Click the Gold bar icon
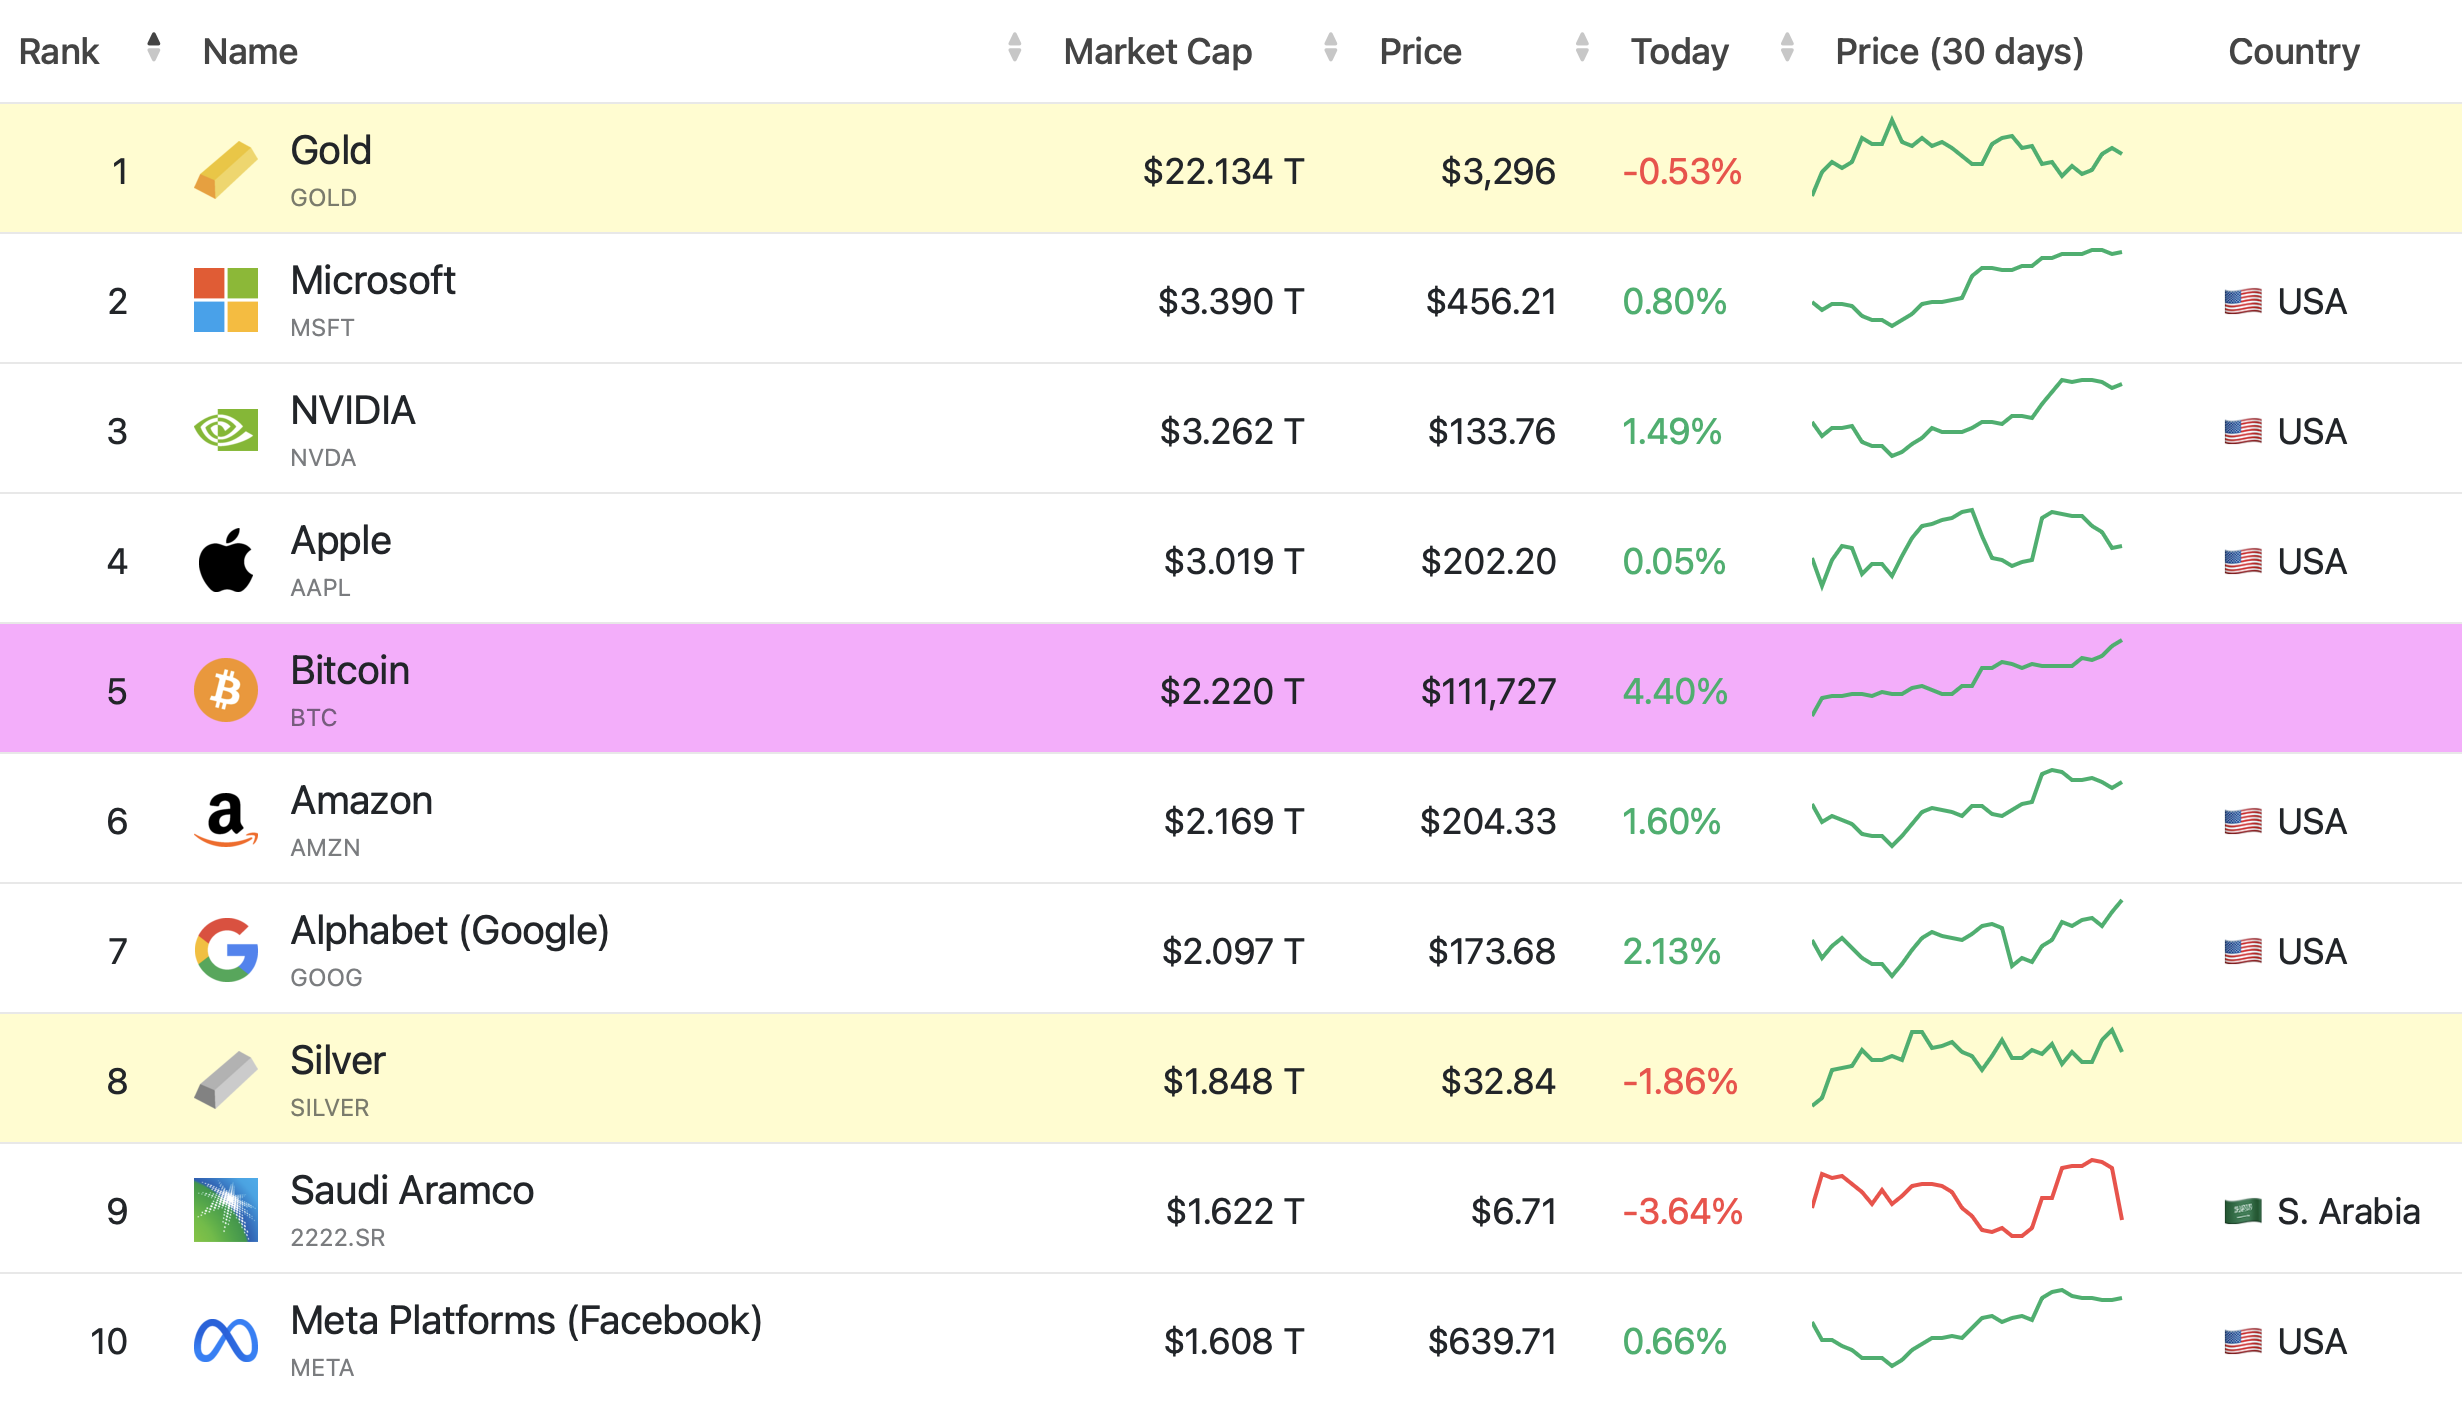Viewport: 2462px width, 1402px height. (x=225, y=169)
